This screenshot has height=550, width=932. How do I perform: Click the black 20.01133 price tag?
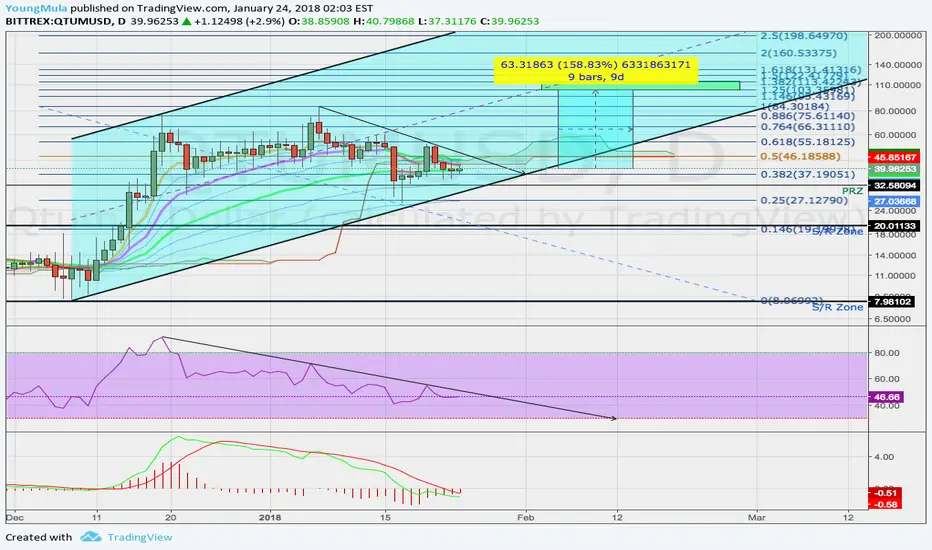pyautogui.click(x=895, y=226)
